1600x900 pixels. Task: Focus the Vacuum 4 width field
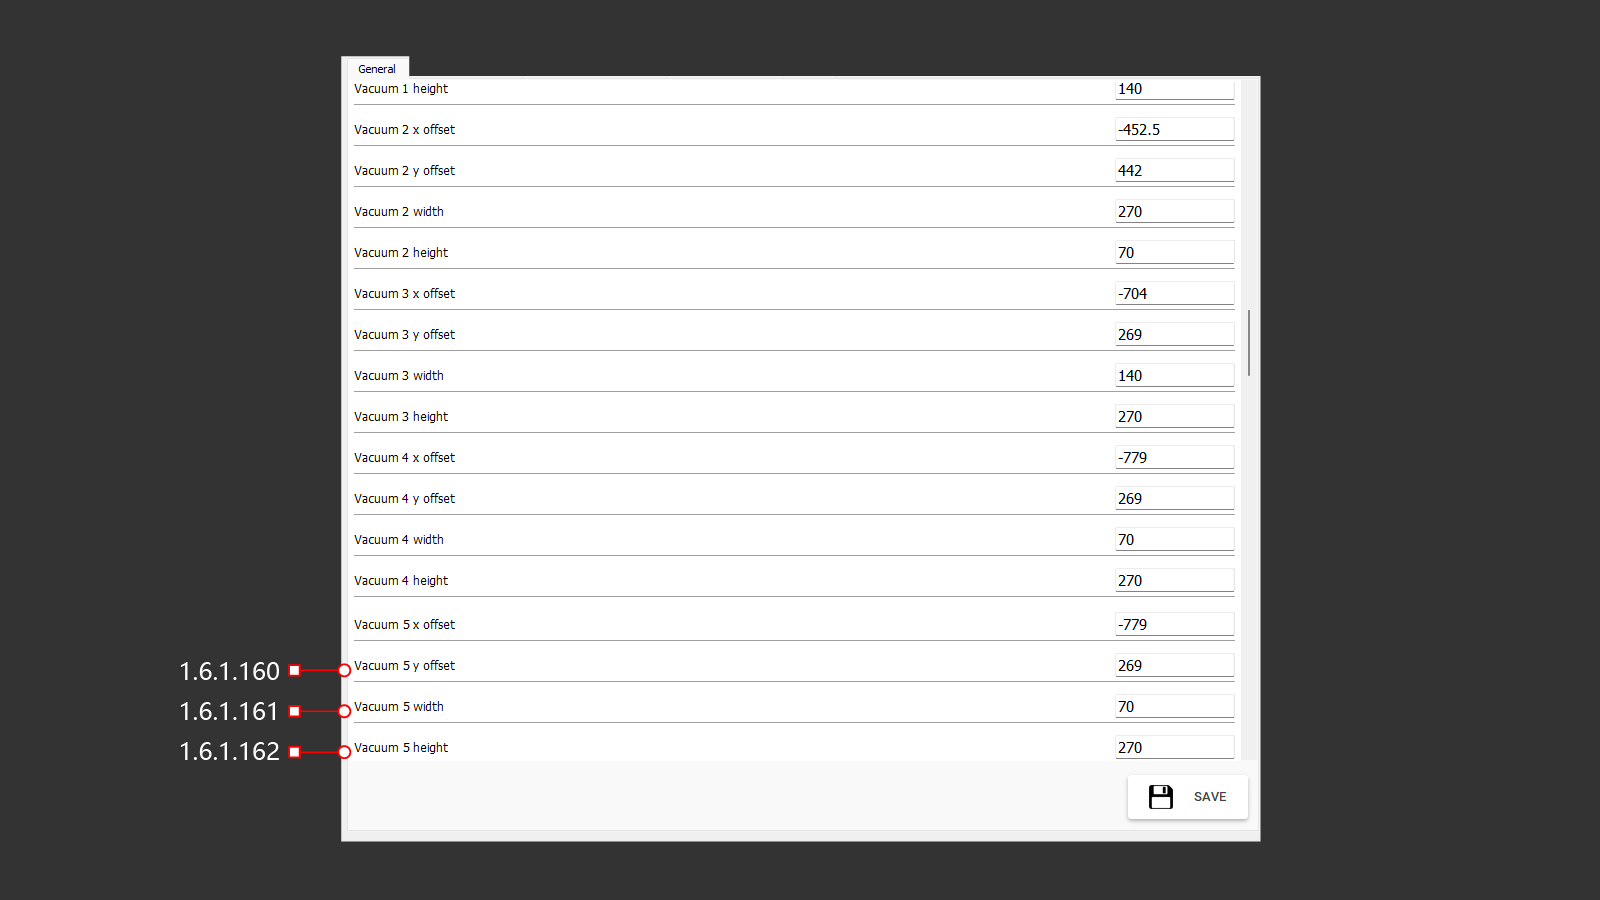pyautogui.click(x=1173, y=540)
